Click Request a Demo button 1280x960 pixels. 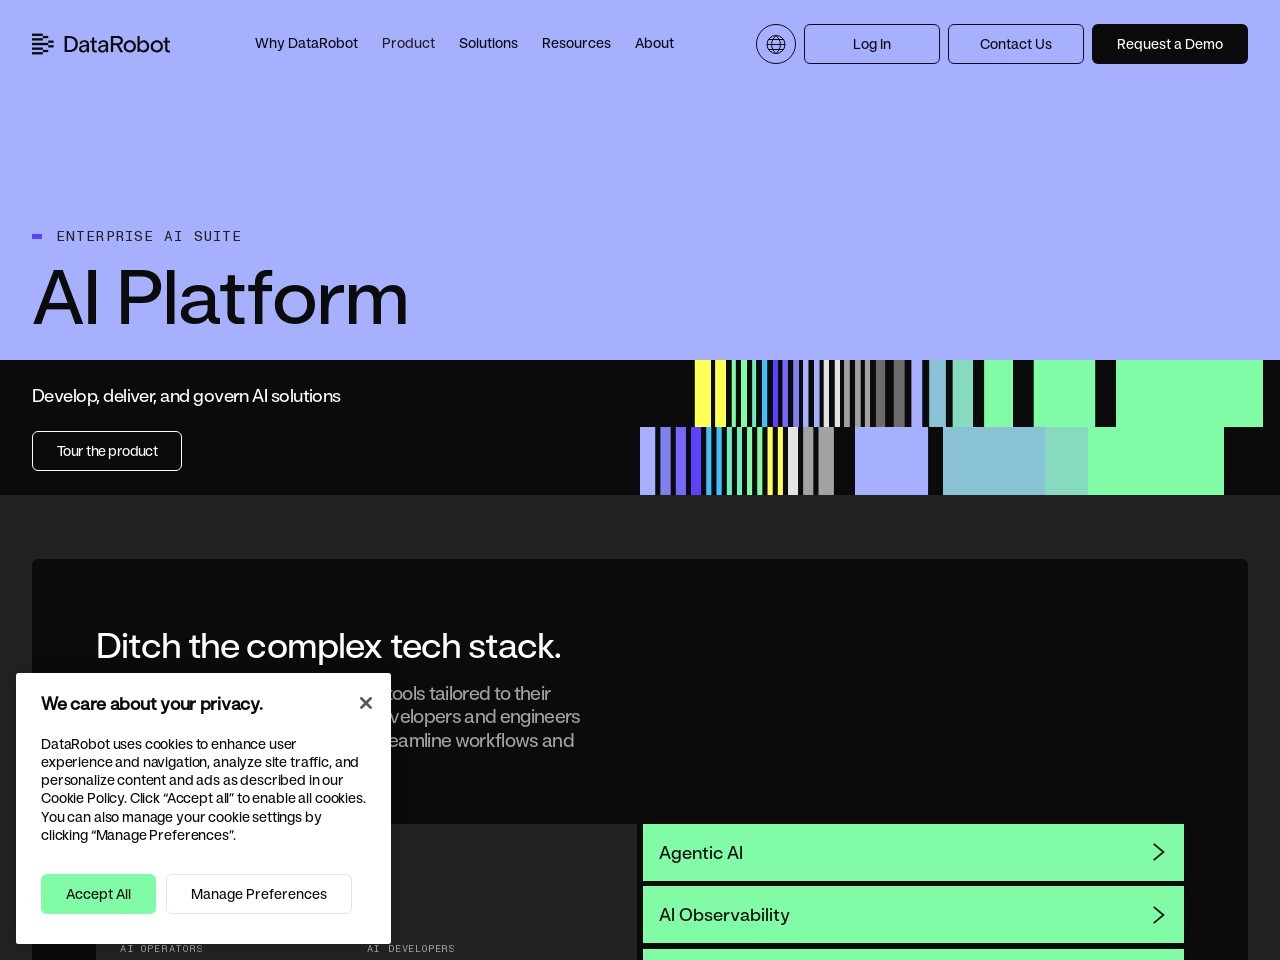click(x=1170, y=44)
